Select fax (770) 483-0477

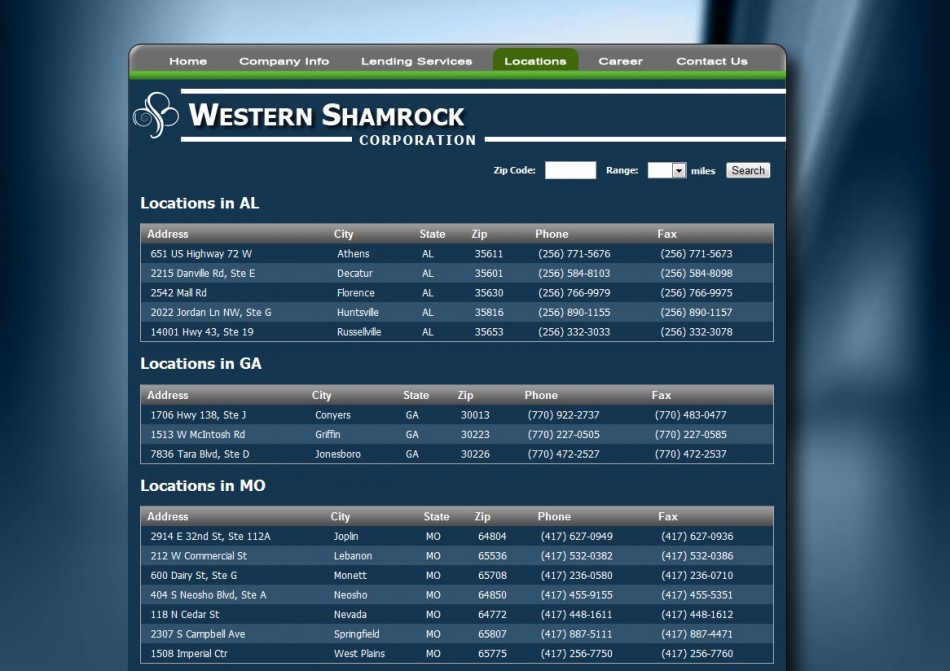[x=690, y=415]
